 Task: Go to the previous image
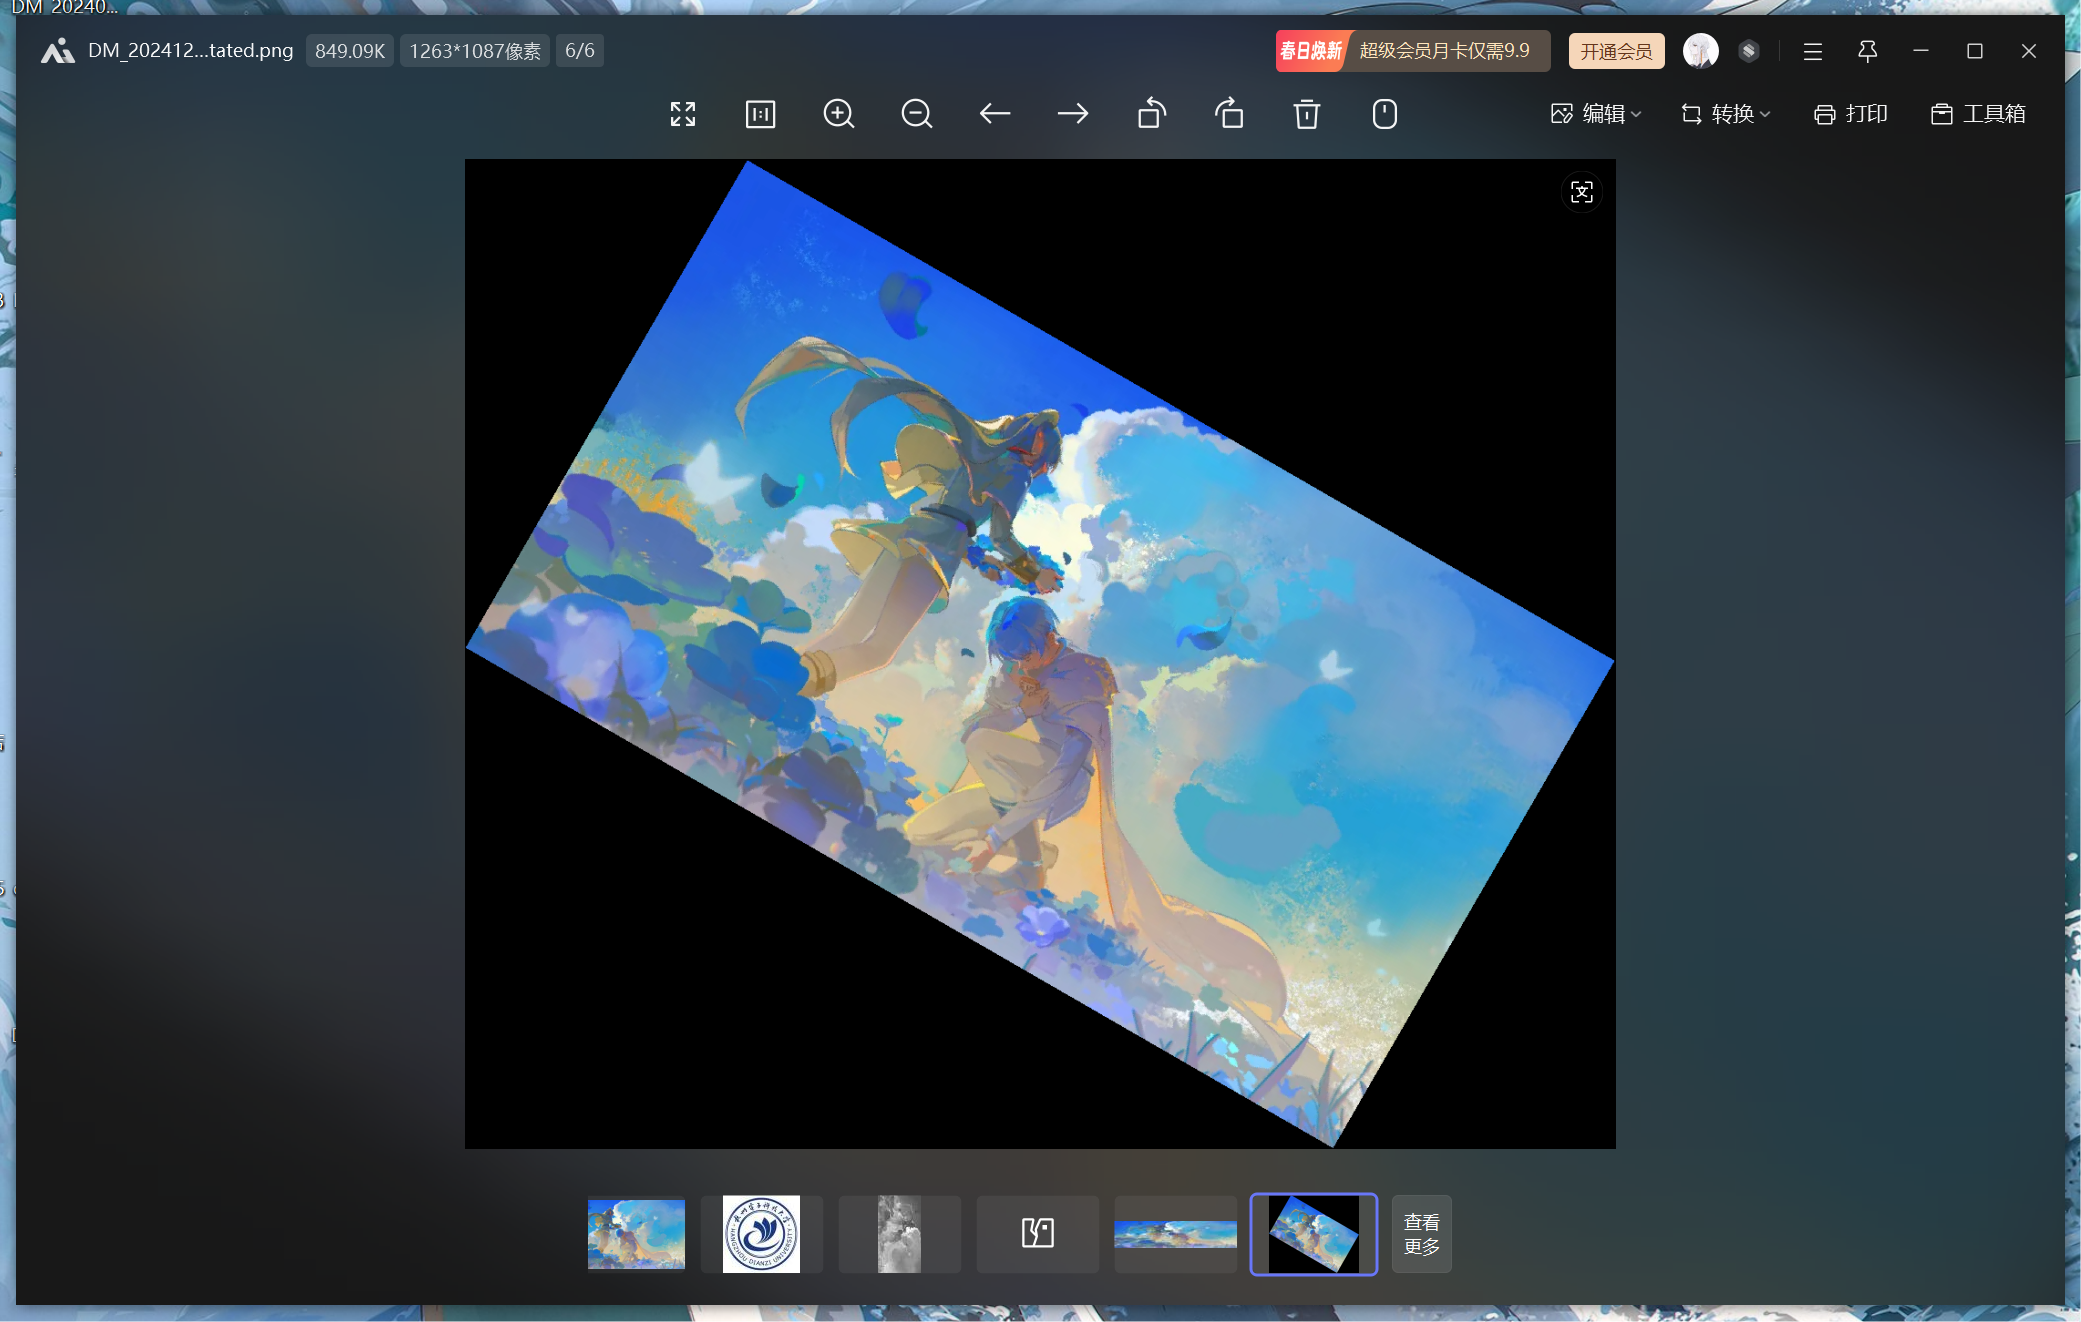[x=995, y=114]
